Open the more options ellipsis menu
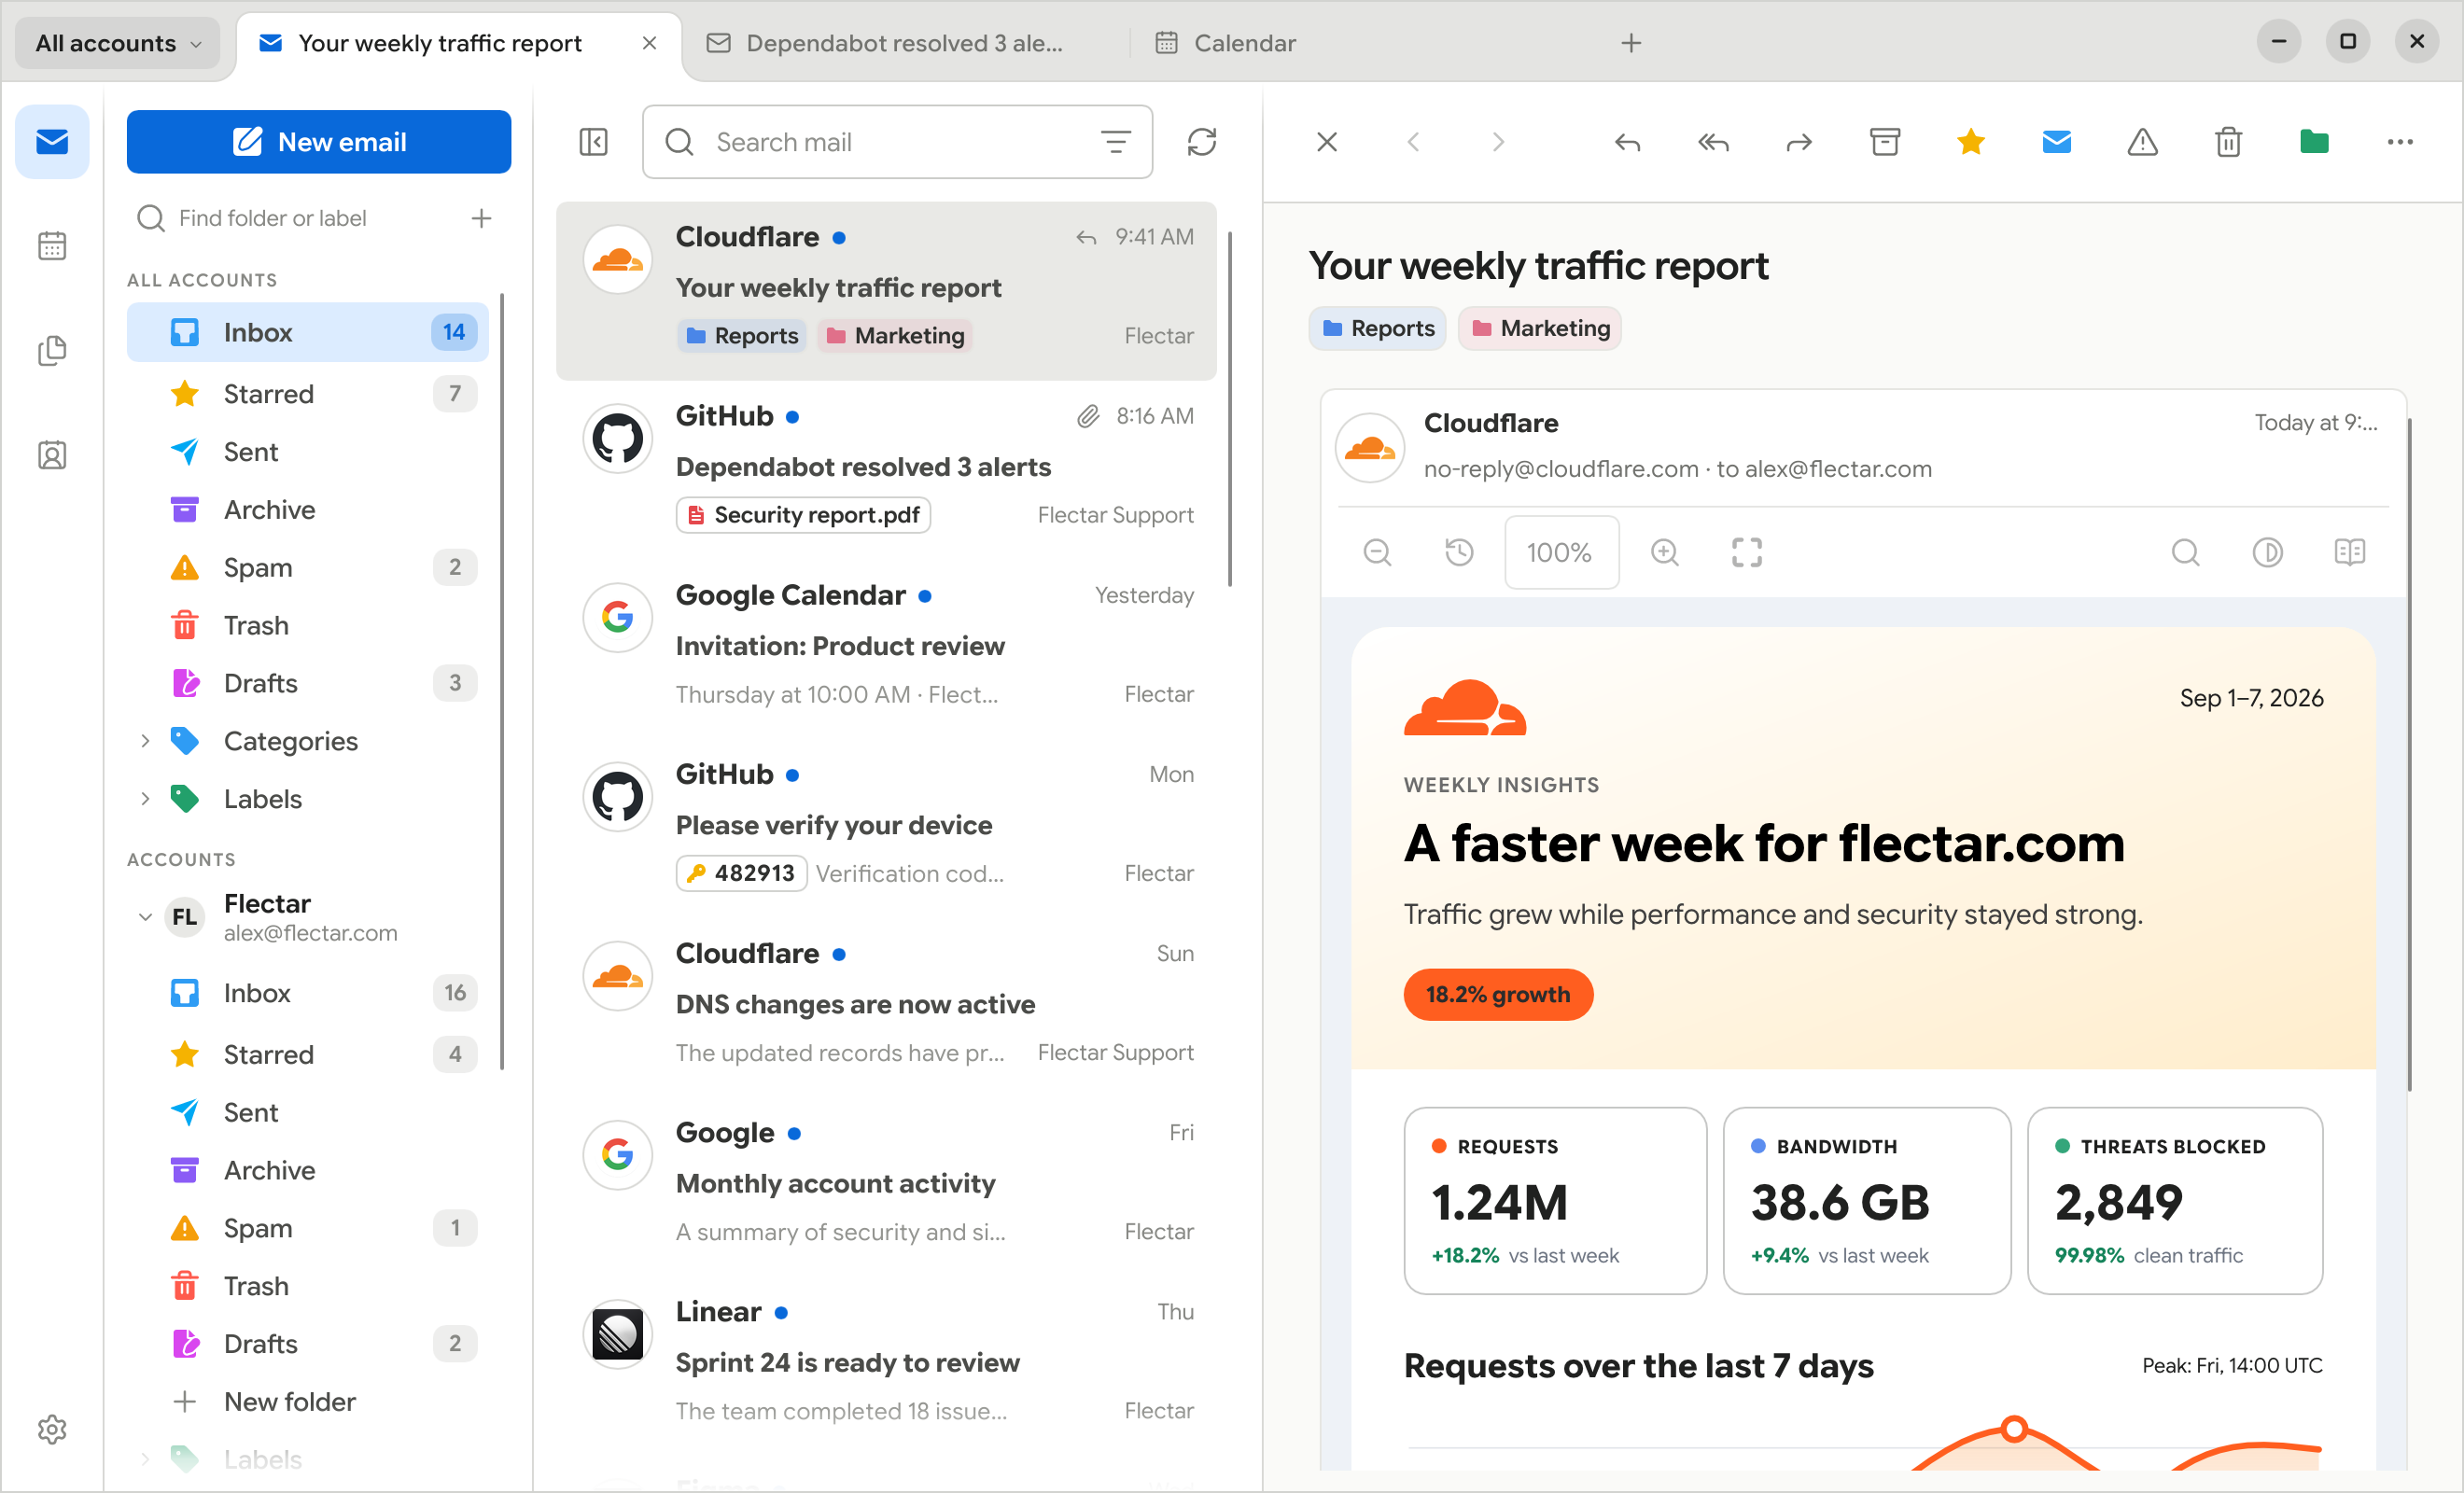This screenshot has height=1493, width=2464. coord(2400,142)
